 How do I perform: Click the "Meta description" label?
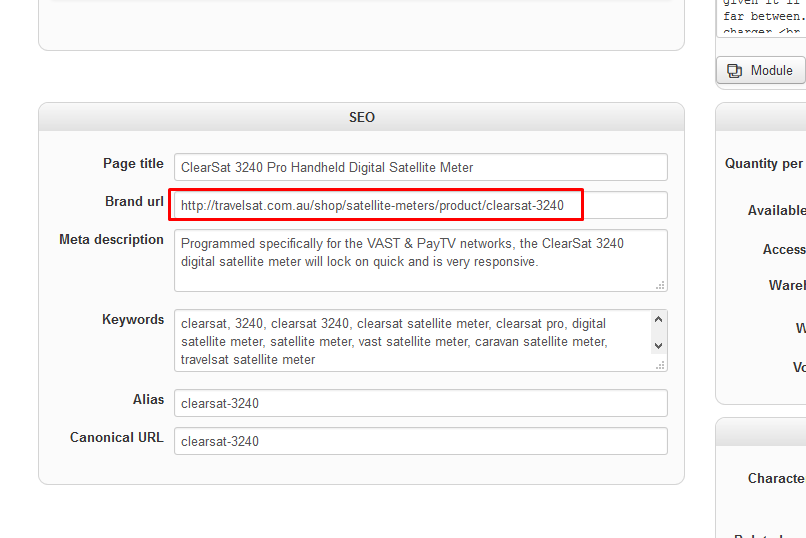point(111,239)
